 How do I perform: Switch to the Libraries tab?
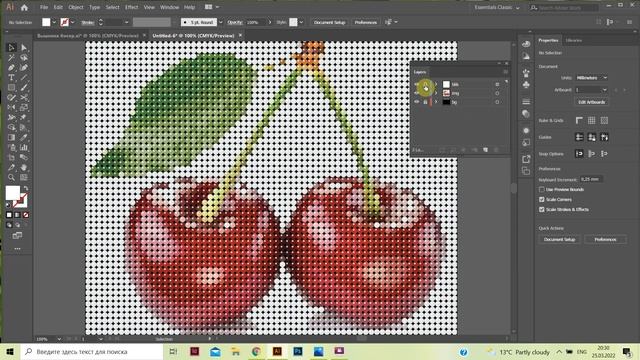click(x=574, y=40)
